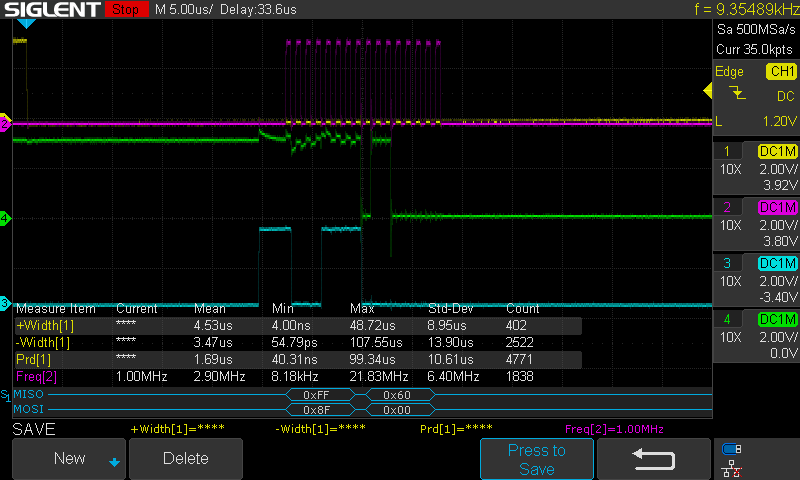Screen dimensions: 800x480
Task: Select the +Width[1] measurement row
Action: point(297,325)
